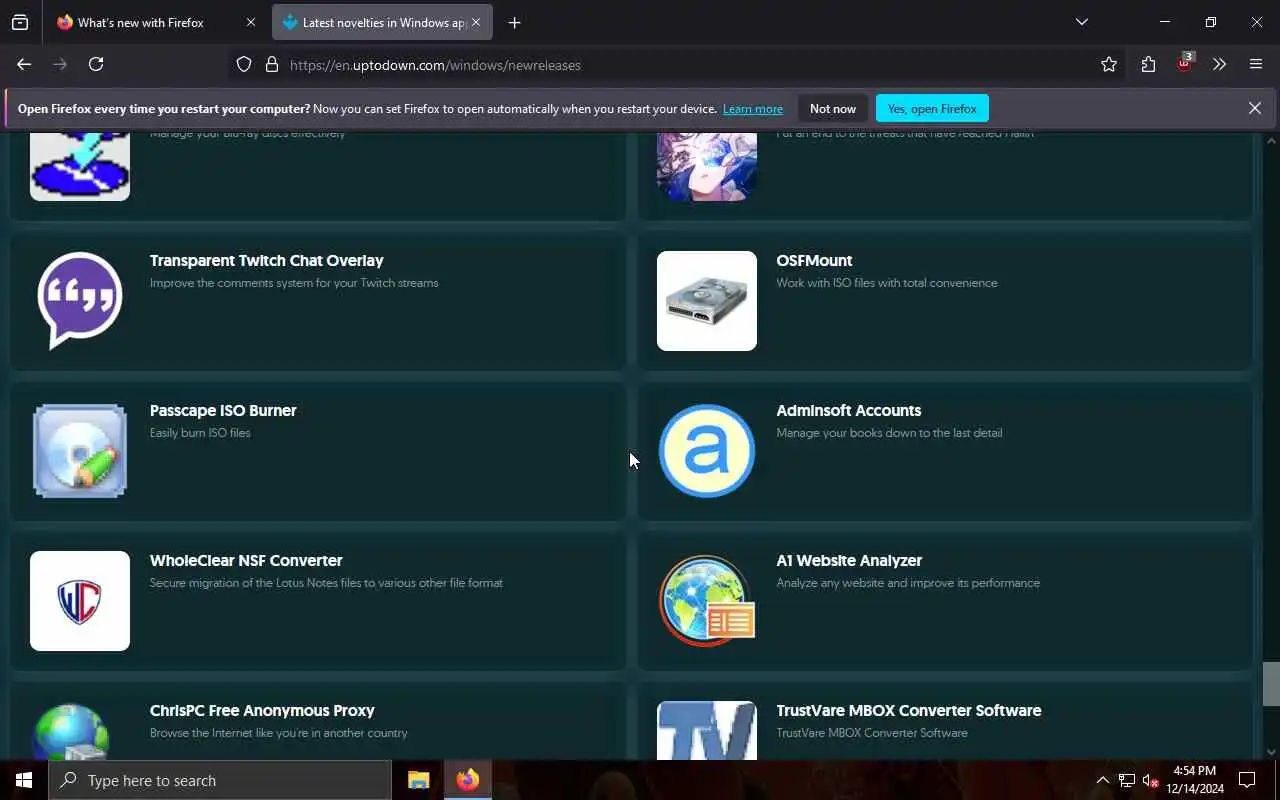This screenshot has height=800, width=1280.
Task: Open the Windows notification center
Action: 1247,780
